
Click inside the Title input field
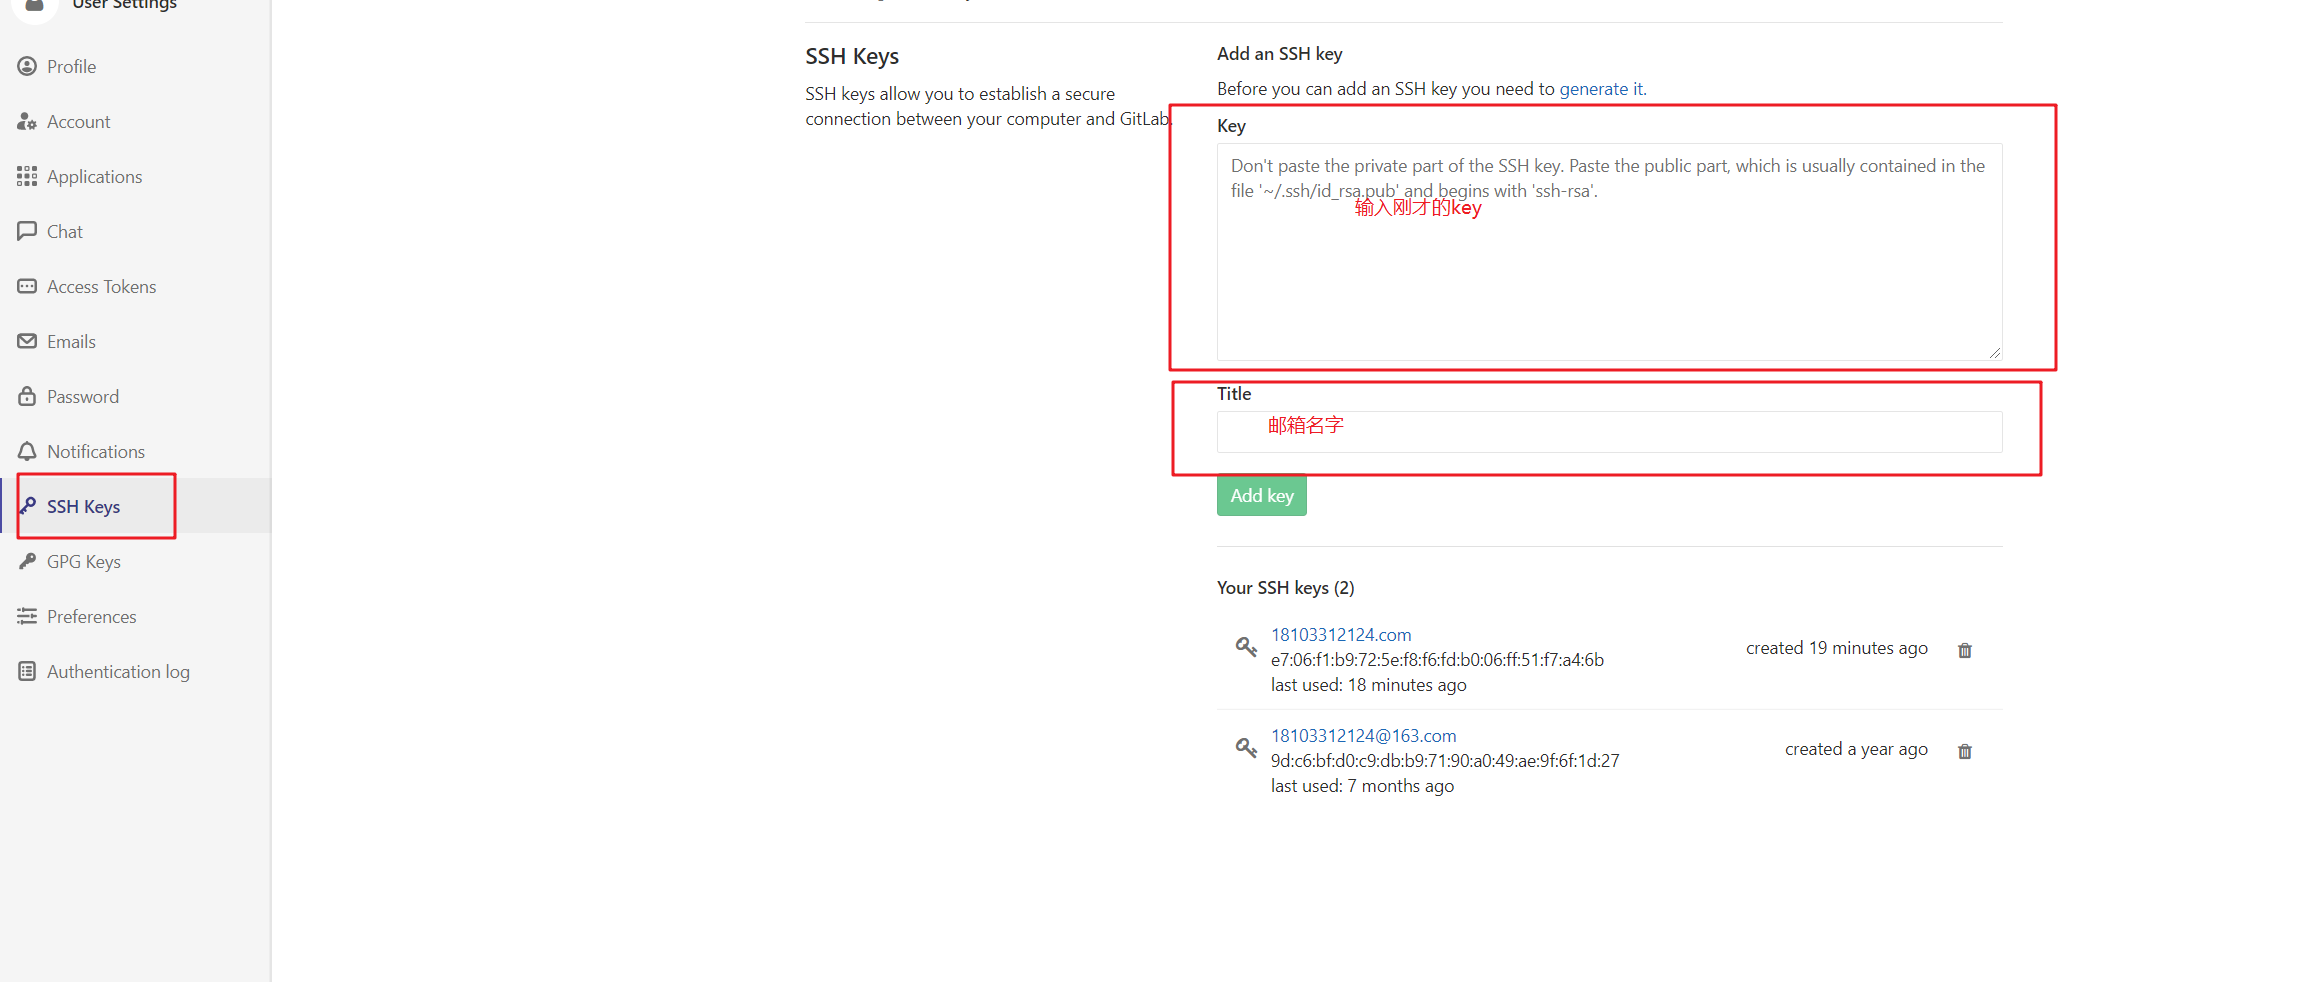(x=1608, y=432)
